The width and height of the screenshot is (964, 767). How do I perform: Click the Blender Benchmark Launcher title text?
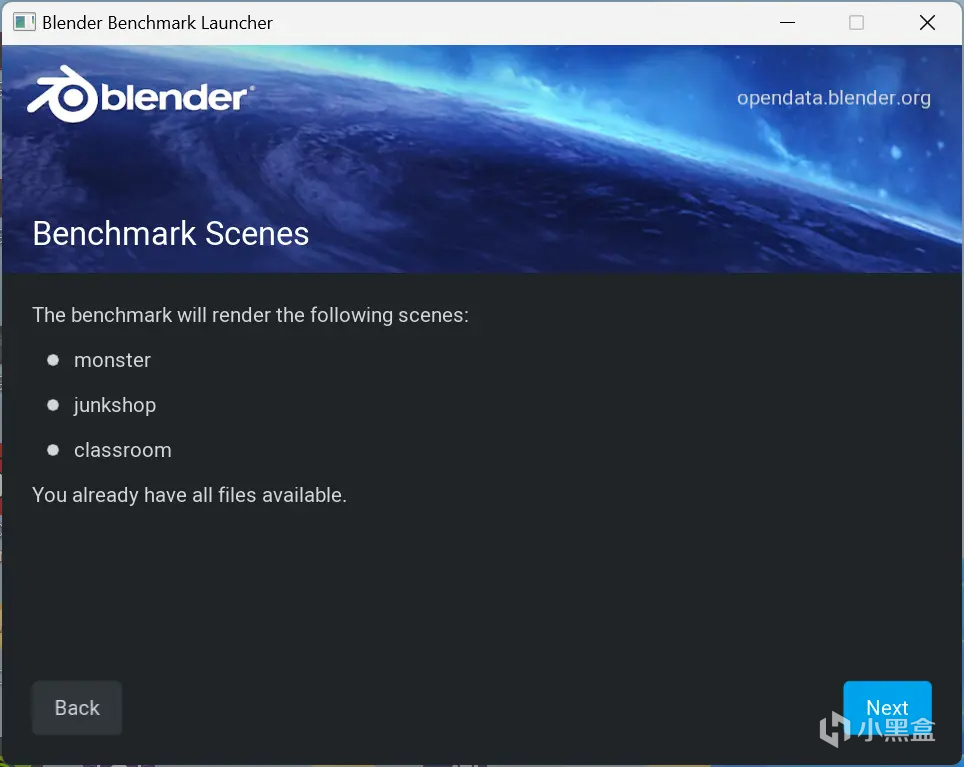pos(157,23)
